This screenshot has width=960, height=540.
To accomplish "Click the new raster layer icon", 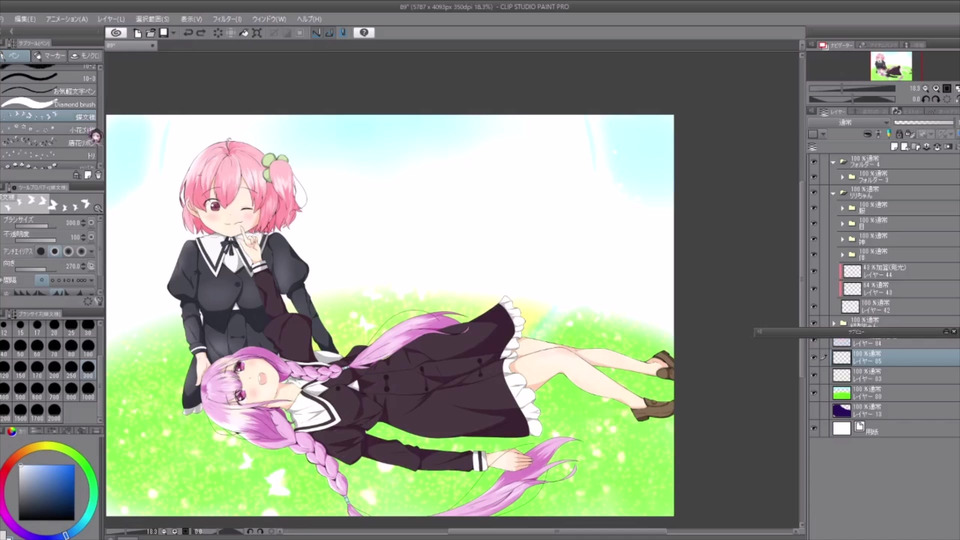I will pos(894,147).
